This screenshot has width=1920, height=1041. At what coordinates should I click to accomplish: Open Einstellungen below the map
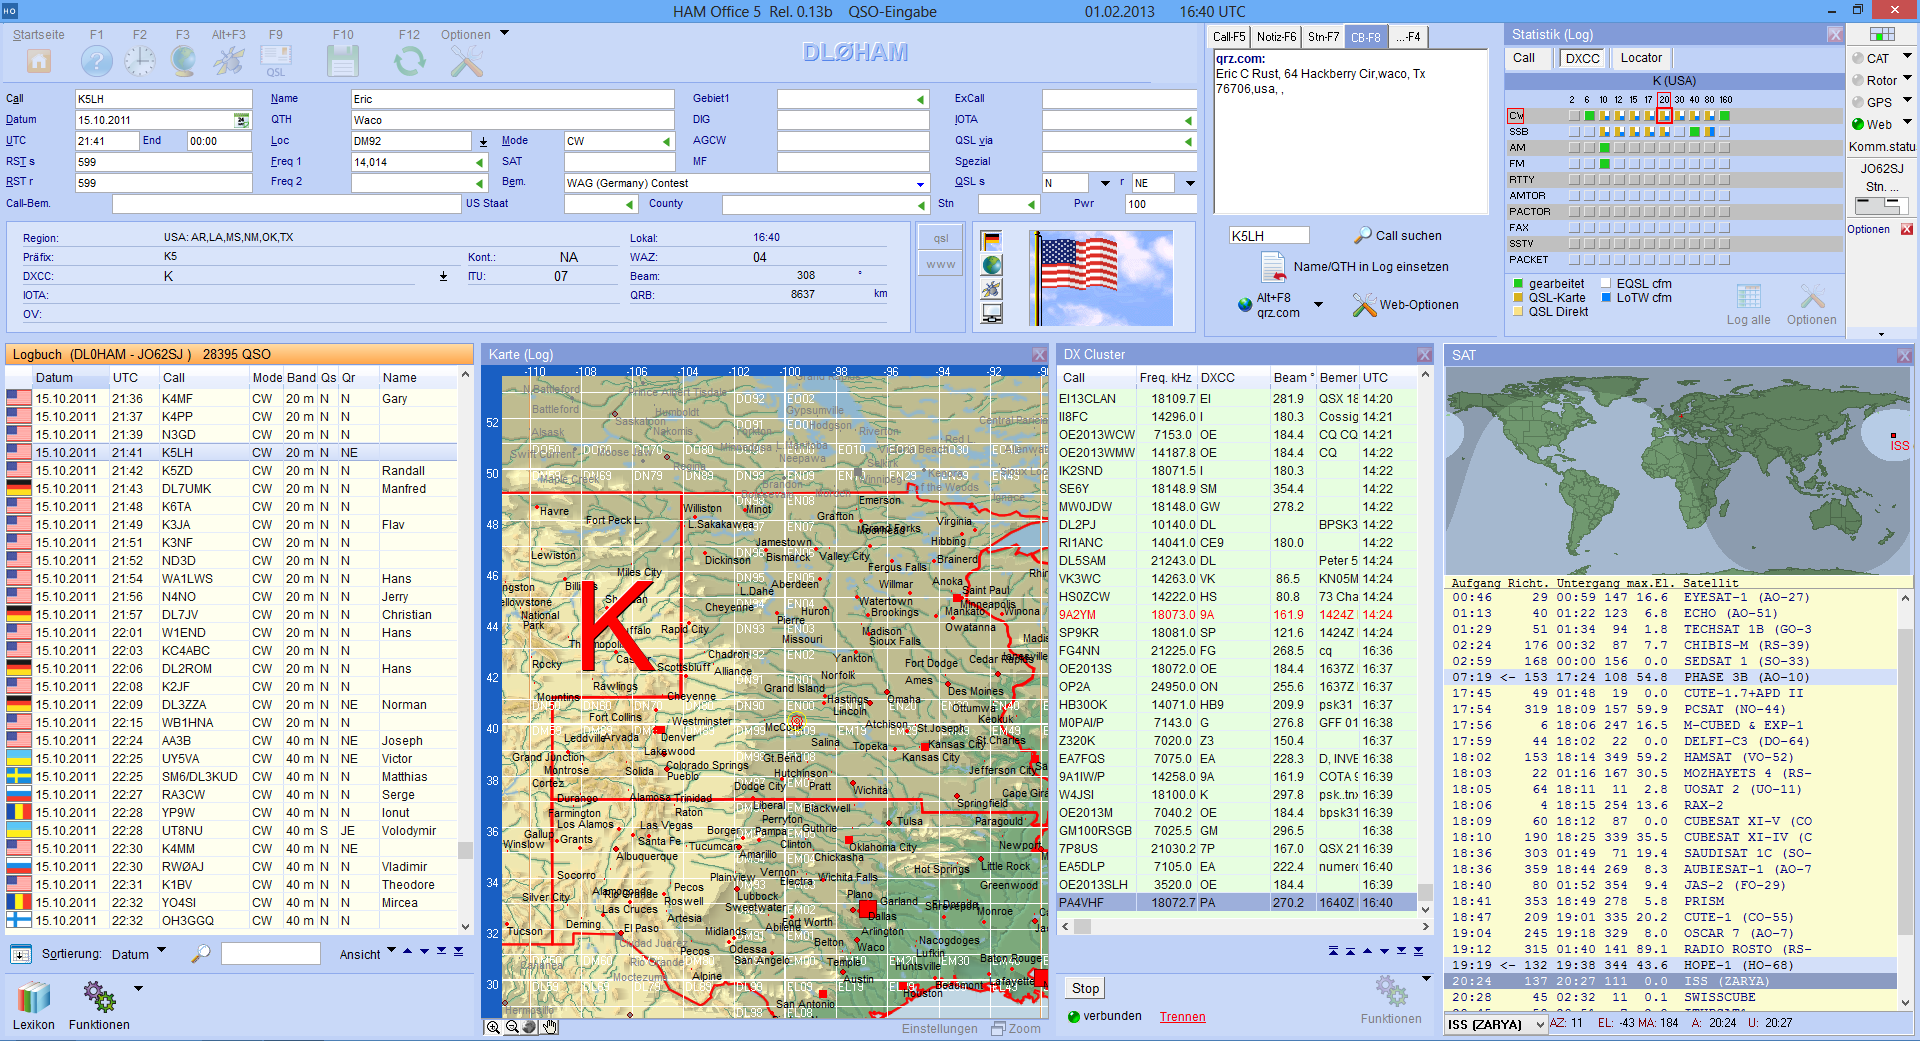point(940,1029)
